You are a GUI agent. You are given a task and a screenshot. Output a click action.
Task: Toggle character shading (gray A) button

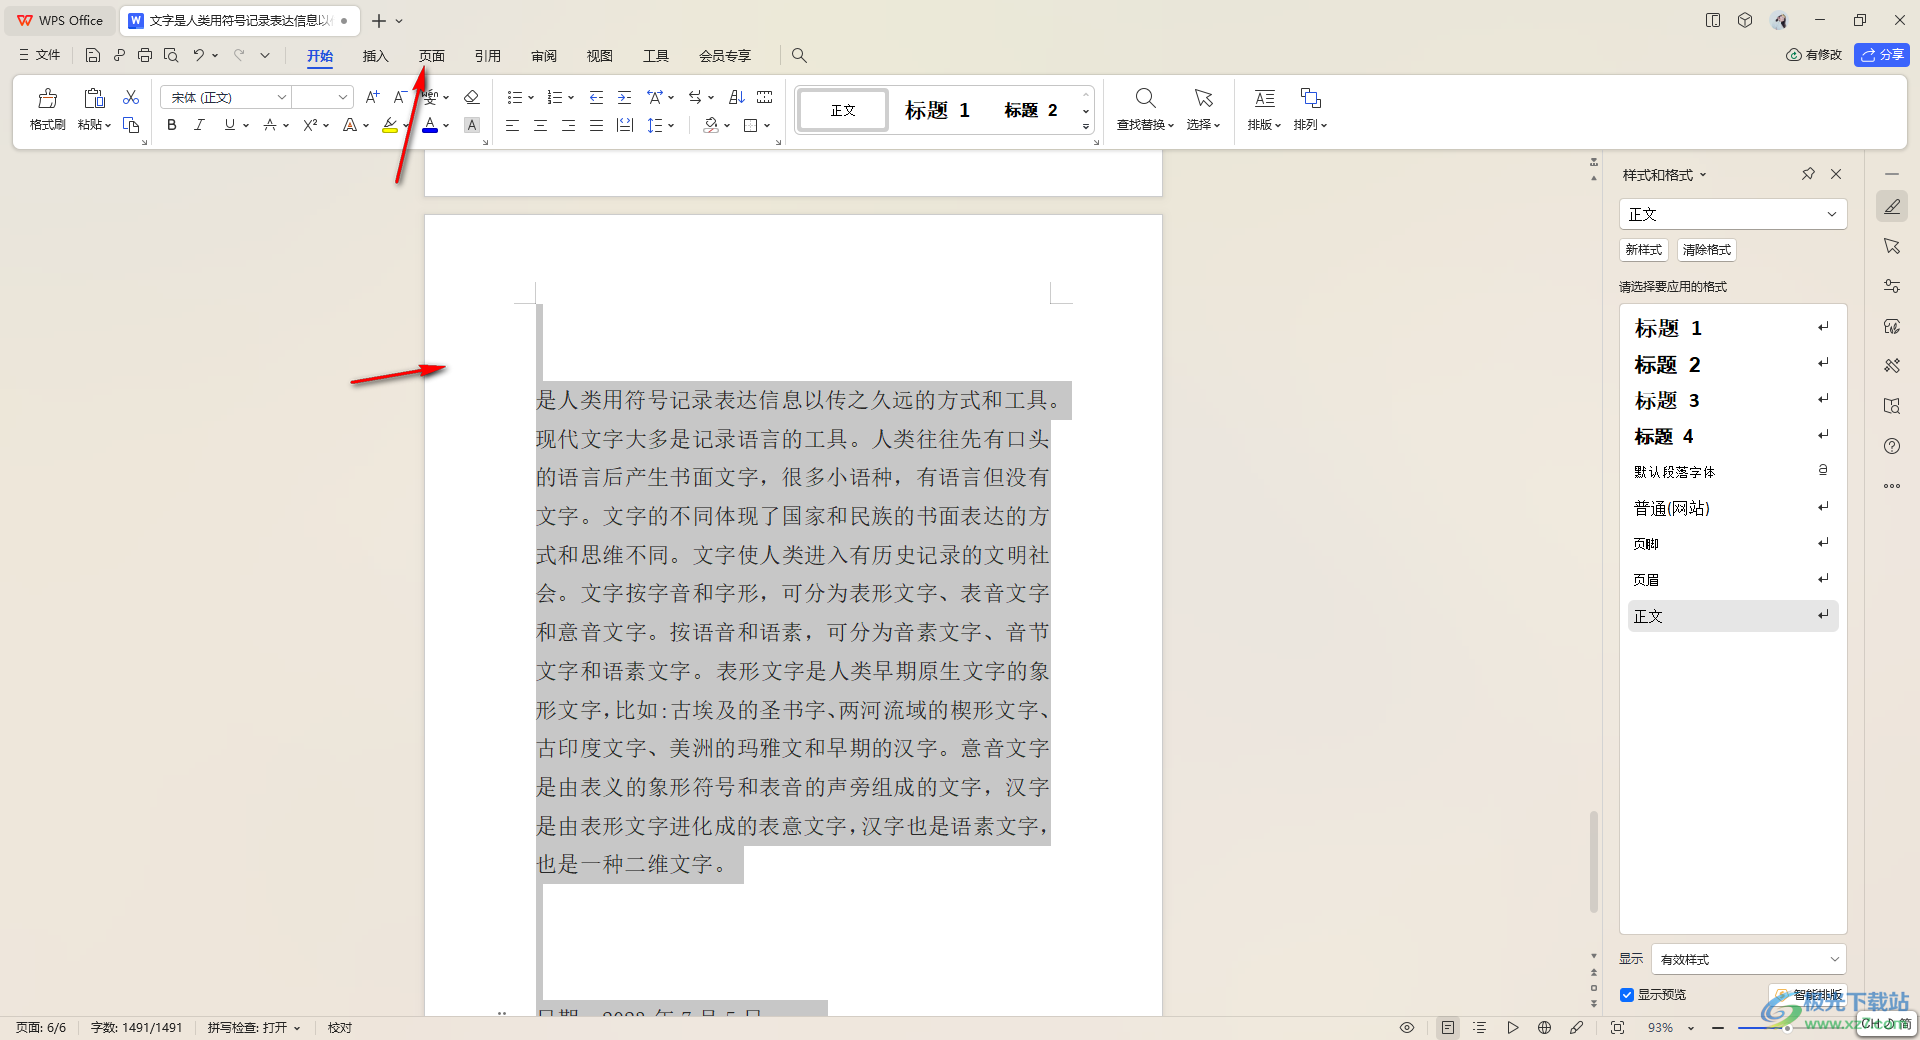[x=472, y=125]
